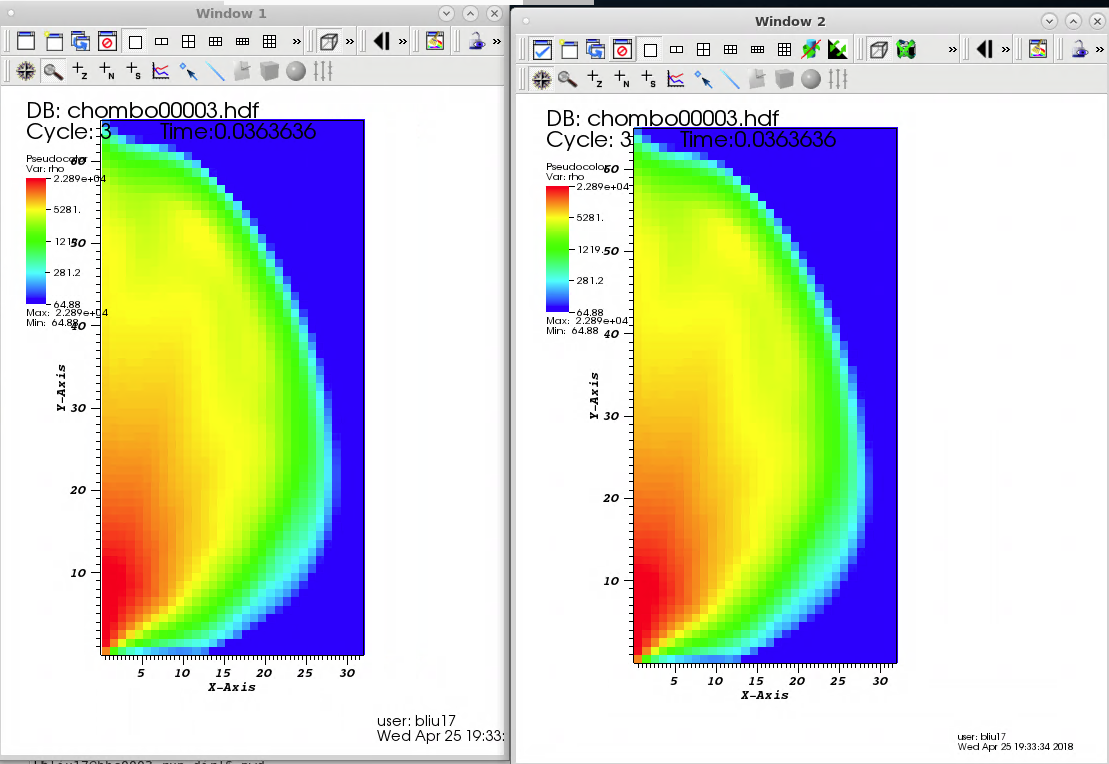This screenshot has height=764, width=1109.
Task: Click the pseudocolor plot area in Window 2
Action: coord(765,395)
